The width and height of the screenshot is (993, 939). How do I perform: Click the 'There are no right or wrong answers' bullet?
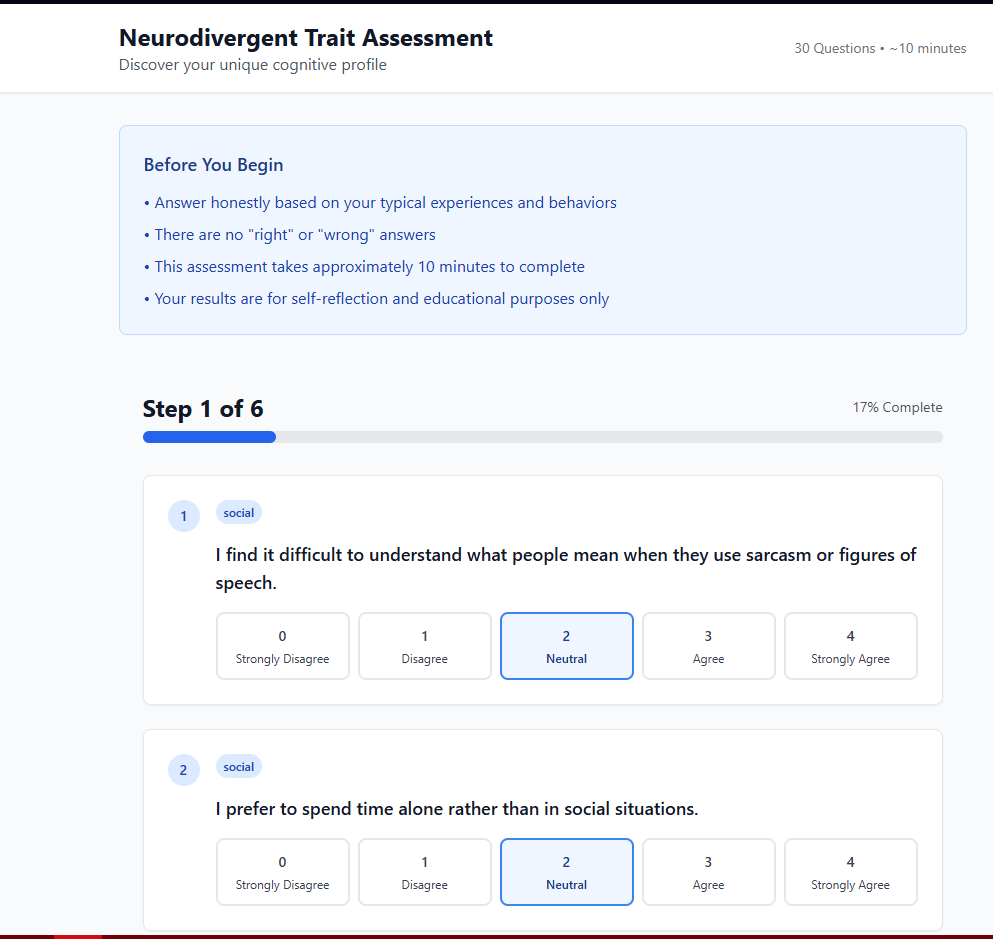point(289,235)
